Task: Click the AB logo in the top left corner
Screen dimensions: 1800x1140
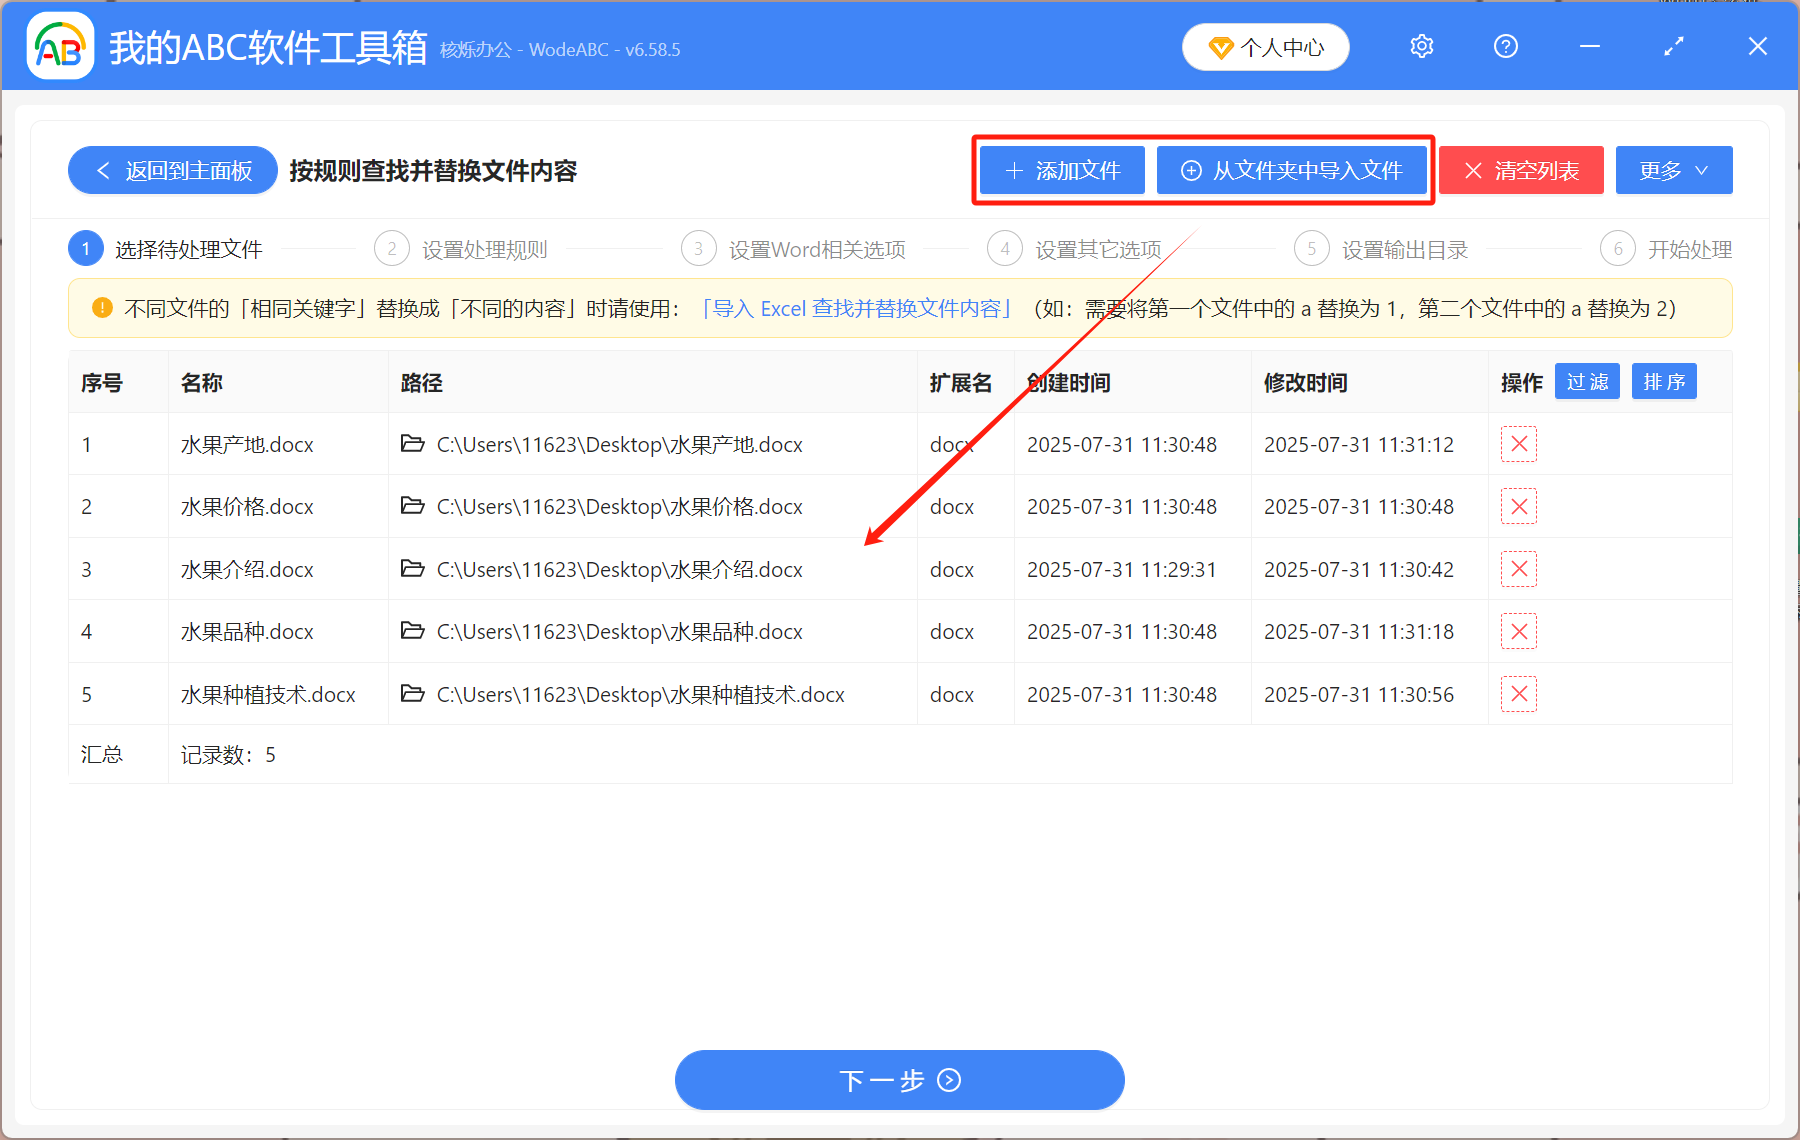Action: (59, 46)
